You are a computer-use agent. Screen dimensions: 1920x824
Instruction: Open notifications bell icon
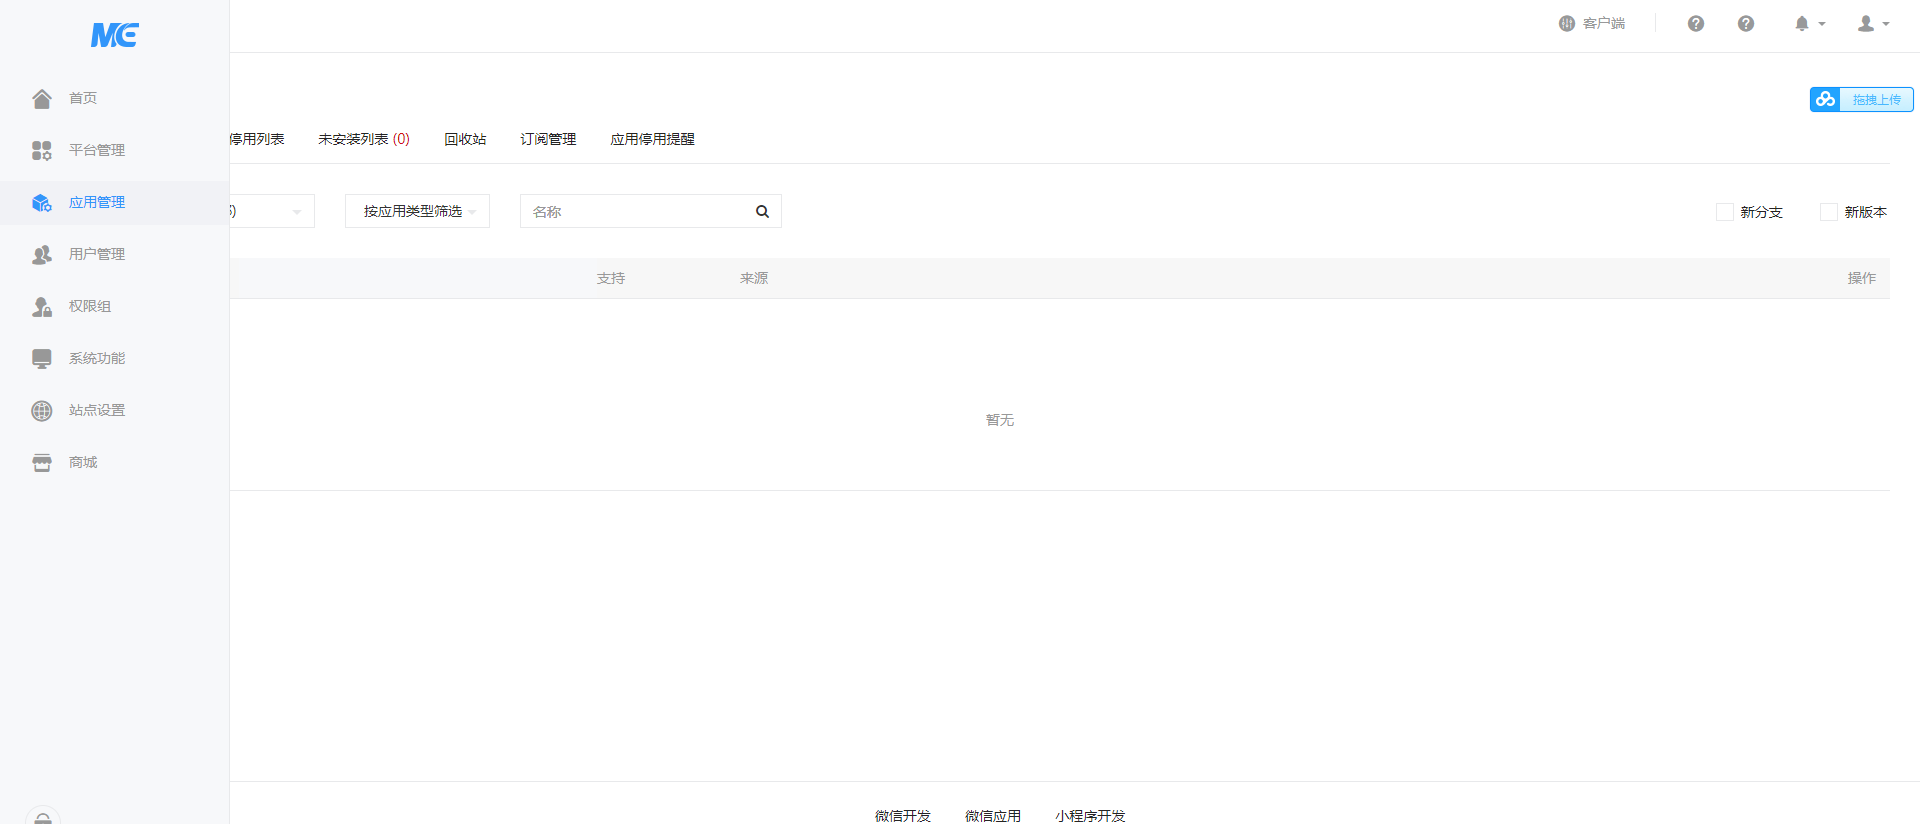1802,23
